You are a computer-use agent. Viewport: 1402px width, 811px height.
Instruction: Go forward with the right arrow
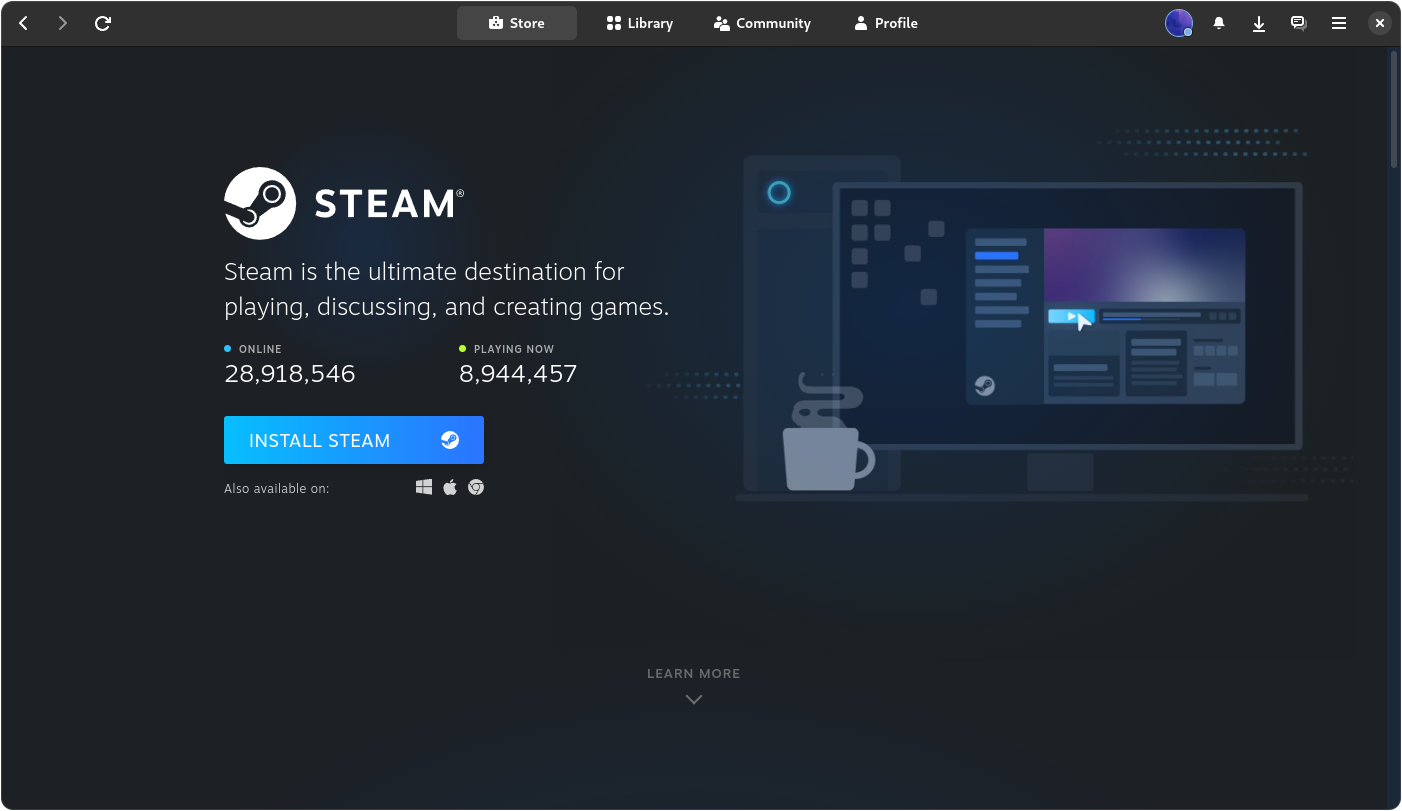(x=63, y=23)
